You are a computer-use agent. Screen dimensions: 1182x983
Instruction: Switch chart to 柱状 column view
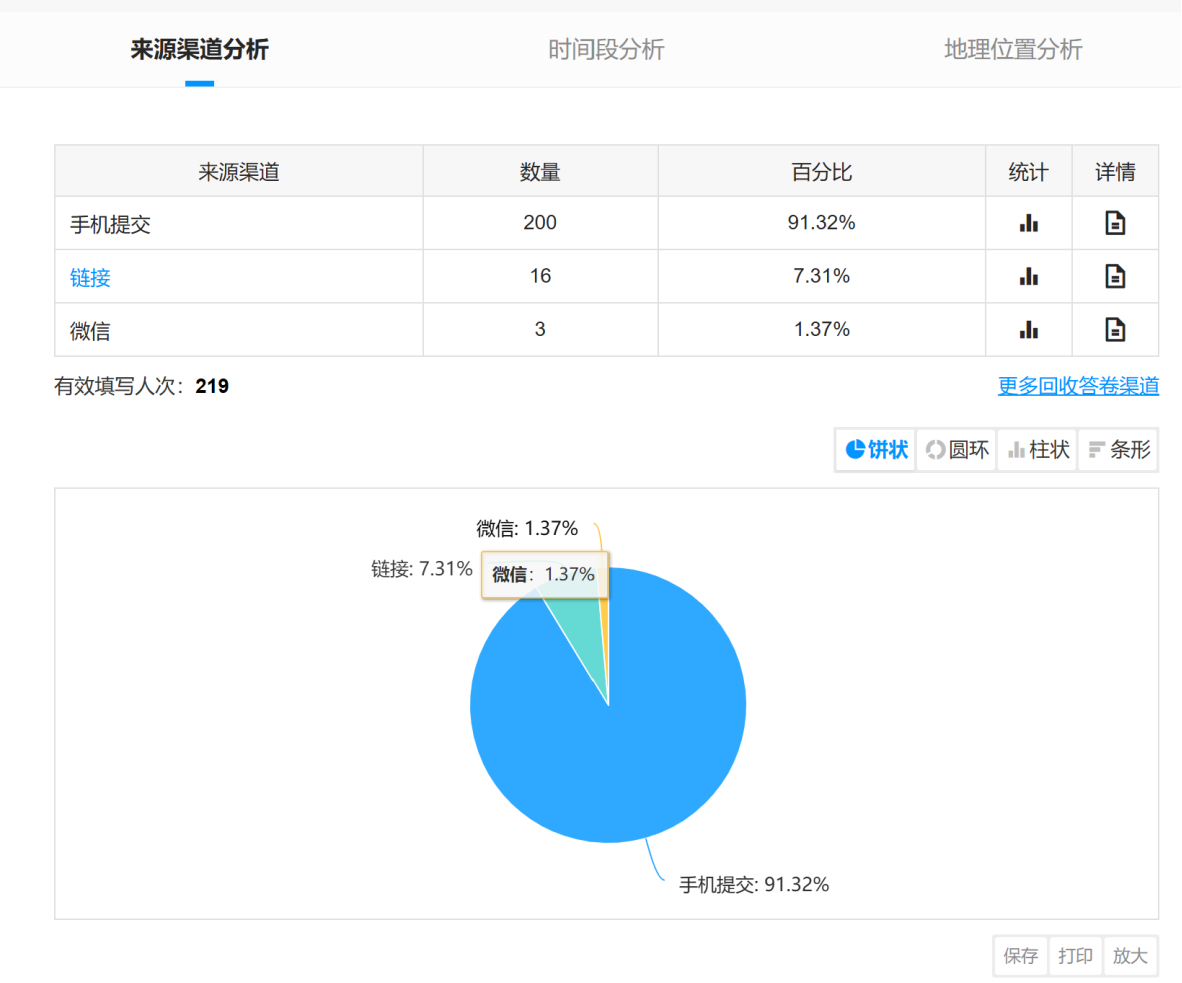1038,450
